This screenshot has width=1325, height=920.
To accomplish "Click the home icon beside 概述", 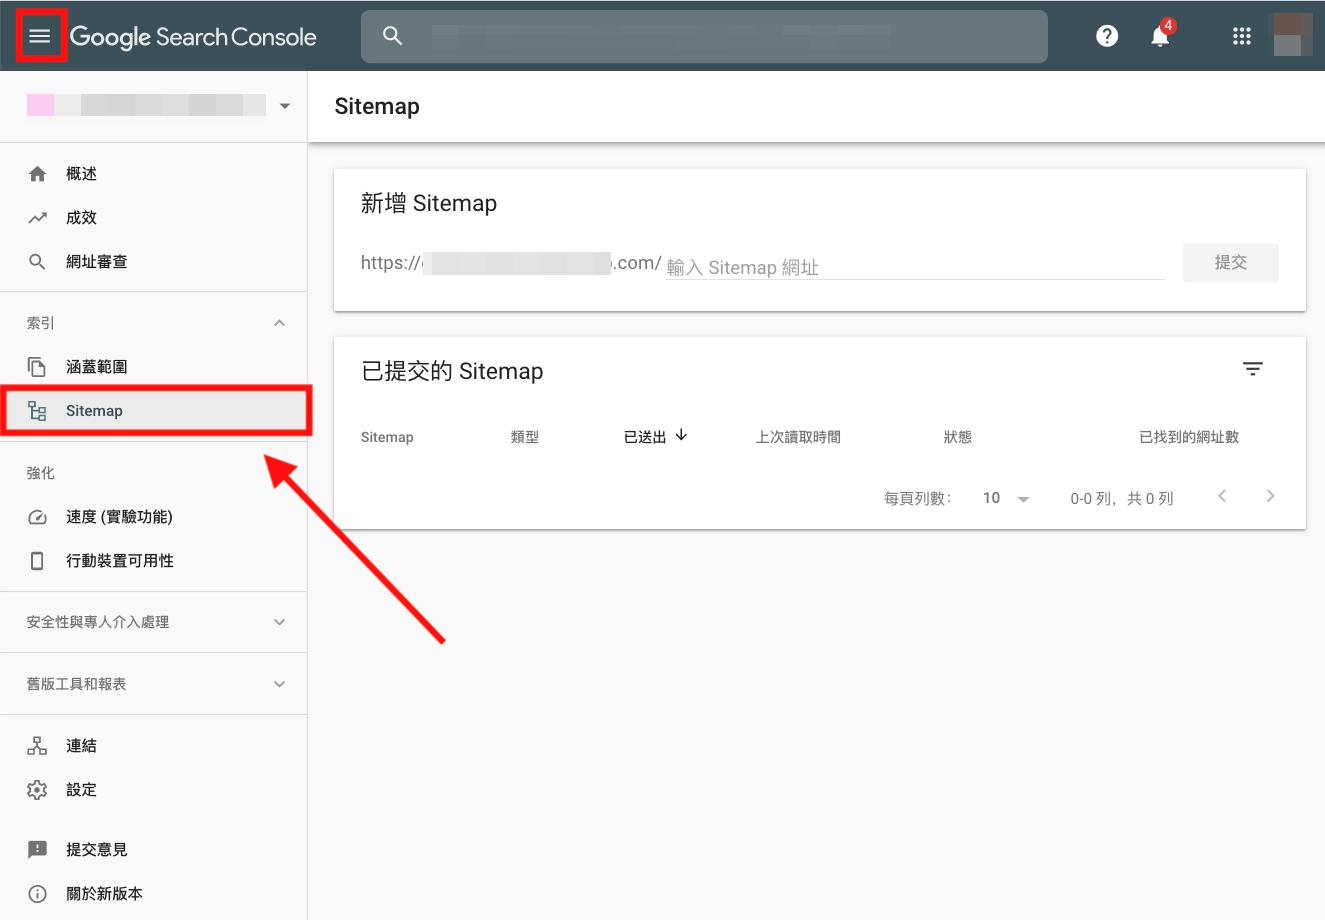I will 37,174.
